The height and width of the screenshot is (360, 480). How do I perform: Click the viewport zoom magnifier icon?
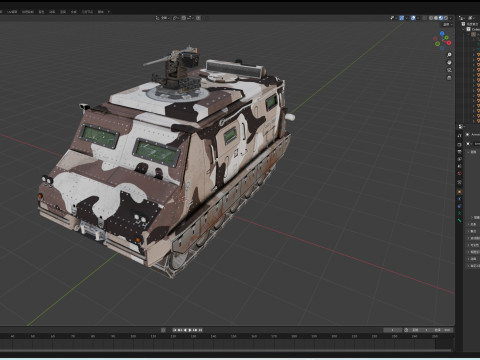coord(449,54)
